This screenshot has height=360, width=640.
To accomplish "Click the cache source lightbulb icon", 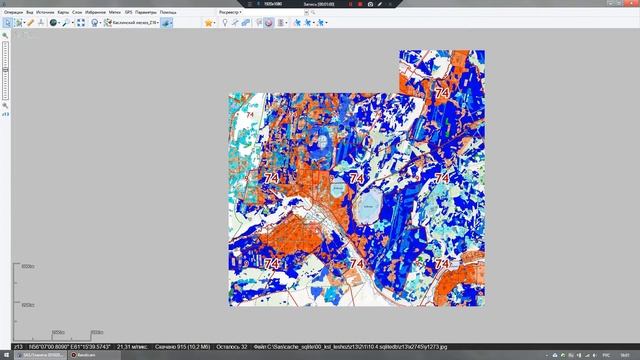I will pos(95,23).
